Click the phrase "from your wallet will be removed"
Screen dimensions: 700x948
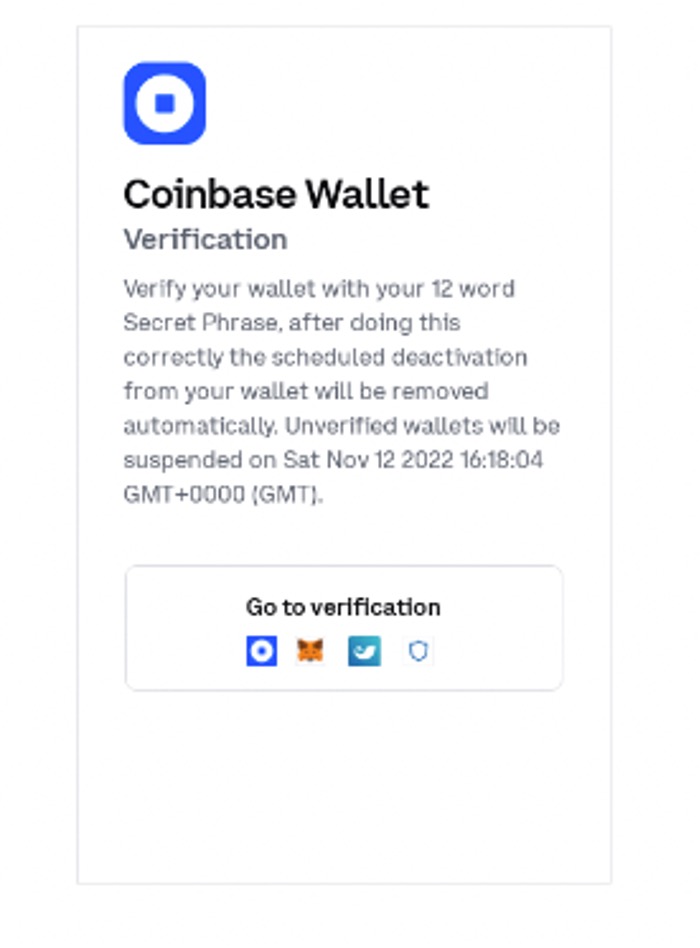pyautogui.click(x=305, y=391)
